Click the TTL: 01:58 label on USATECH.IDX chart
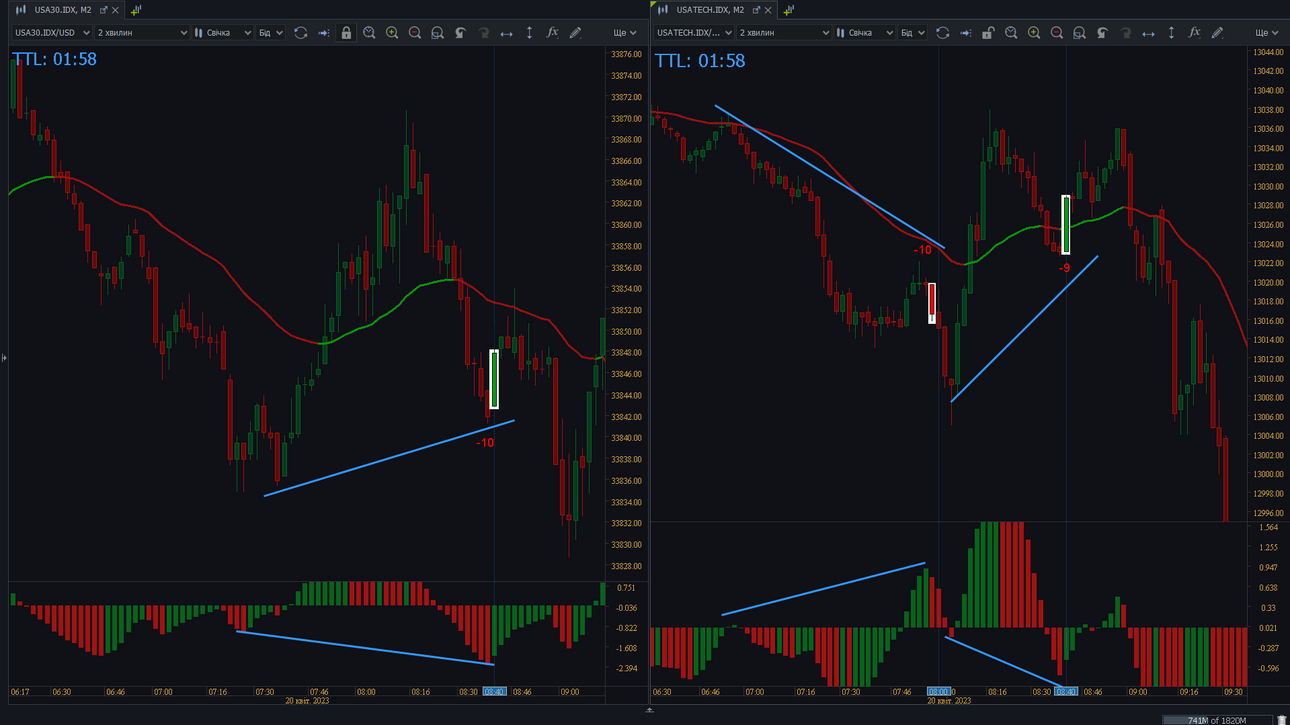 coord(700,61)
